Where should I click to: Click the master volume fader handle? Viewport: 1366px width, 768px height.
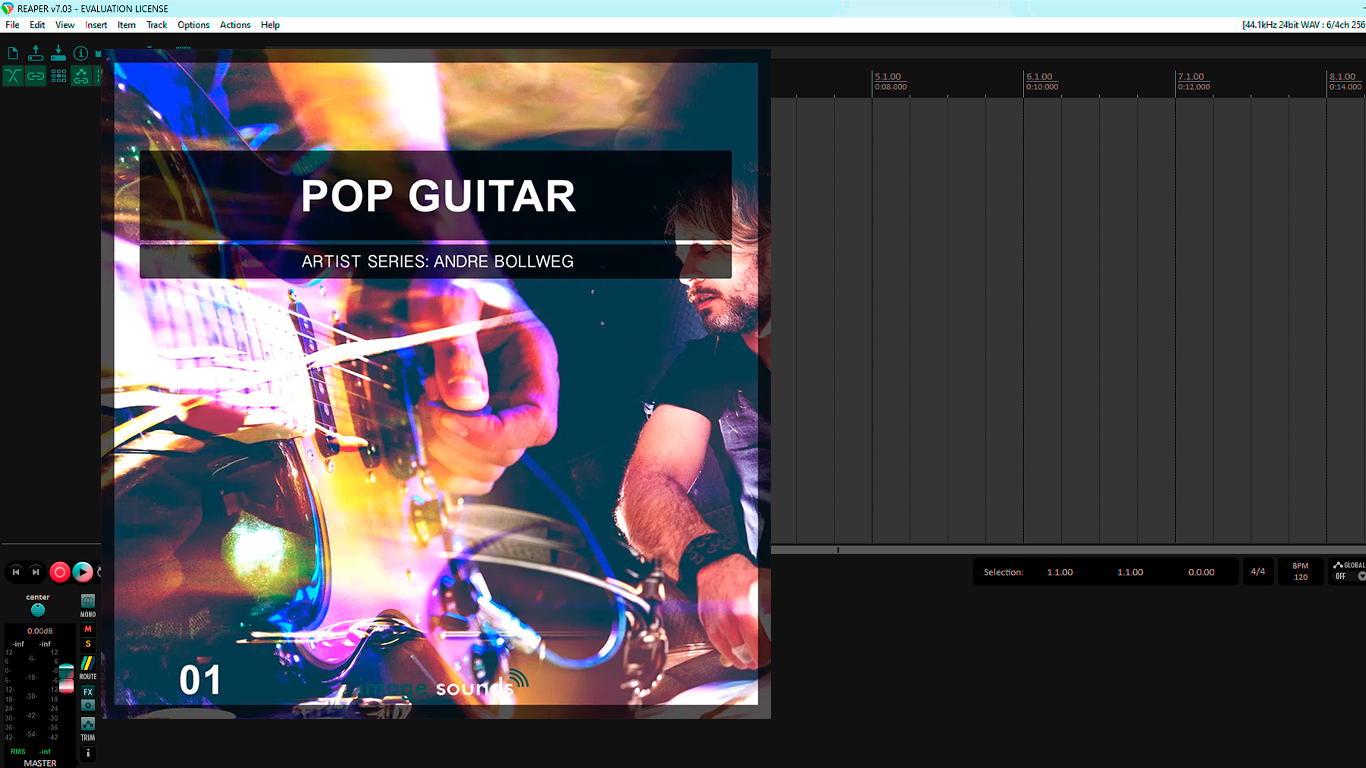66,679
